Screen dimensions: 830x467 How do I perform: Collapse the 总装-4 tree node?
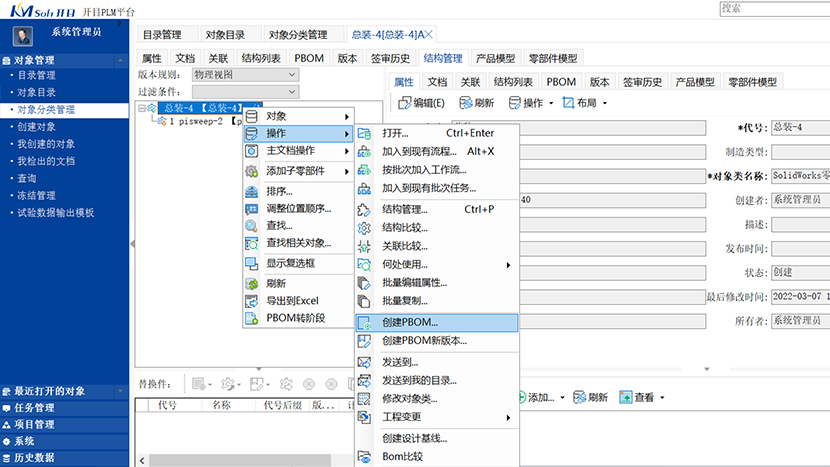(x=141, y=108)
